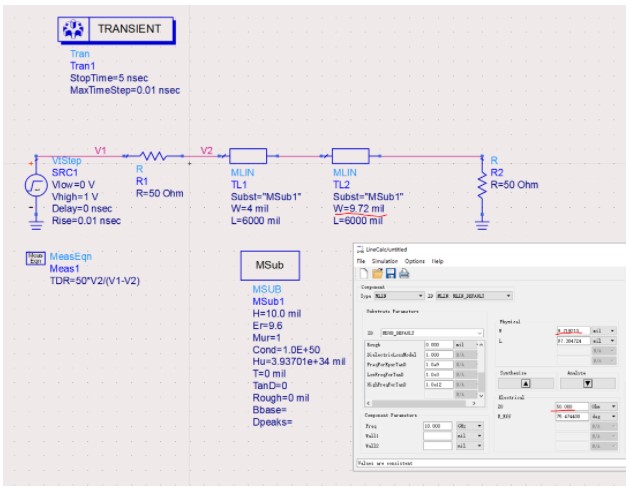Click the Synthesize up-arrow button

(526, 384)
